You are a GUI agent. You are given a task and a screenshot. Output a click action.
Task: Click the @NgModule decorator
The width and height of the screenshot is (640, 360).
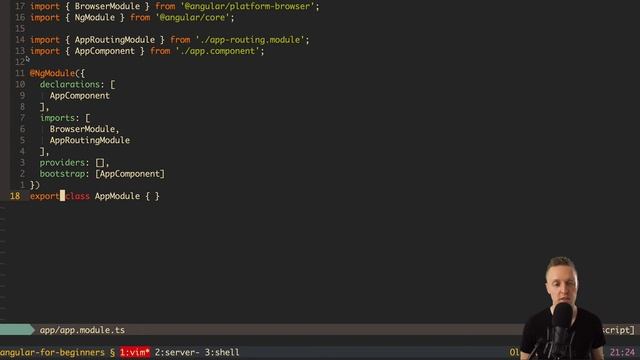pos(53,73)
